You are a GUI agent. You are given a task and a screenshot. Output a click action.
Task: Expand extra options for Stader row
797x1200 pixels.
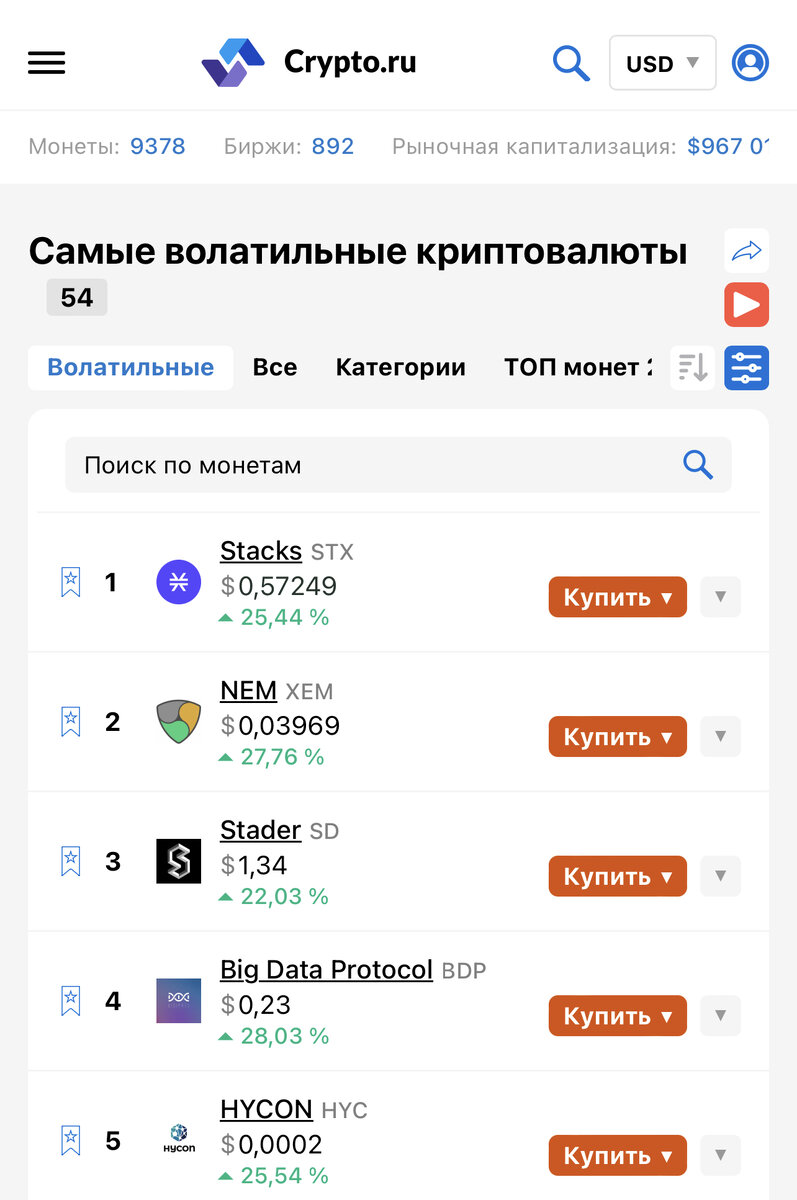pos(720,876)
